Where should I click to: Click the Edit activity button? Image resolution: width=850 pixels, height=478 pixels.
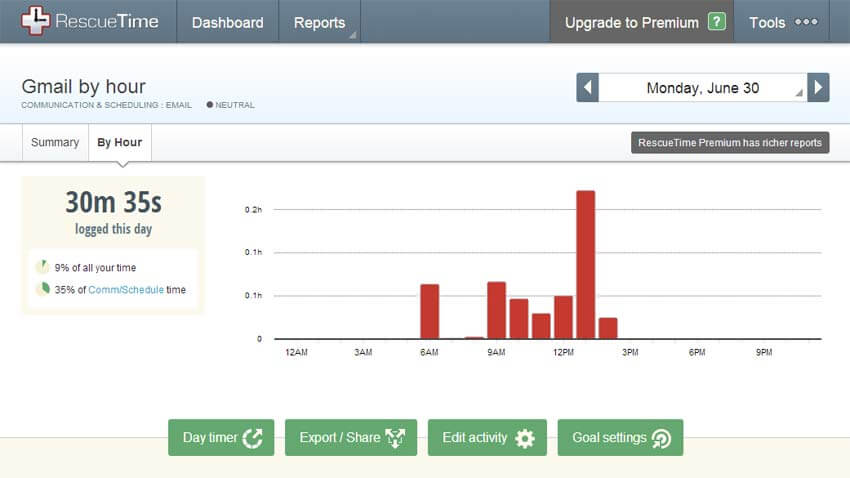pyautogui.click(x=487, y=437)
